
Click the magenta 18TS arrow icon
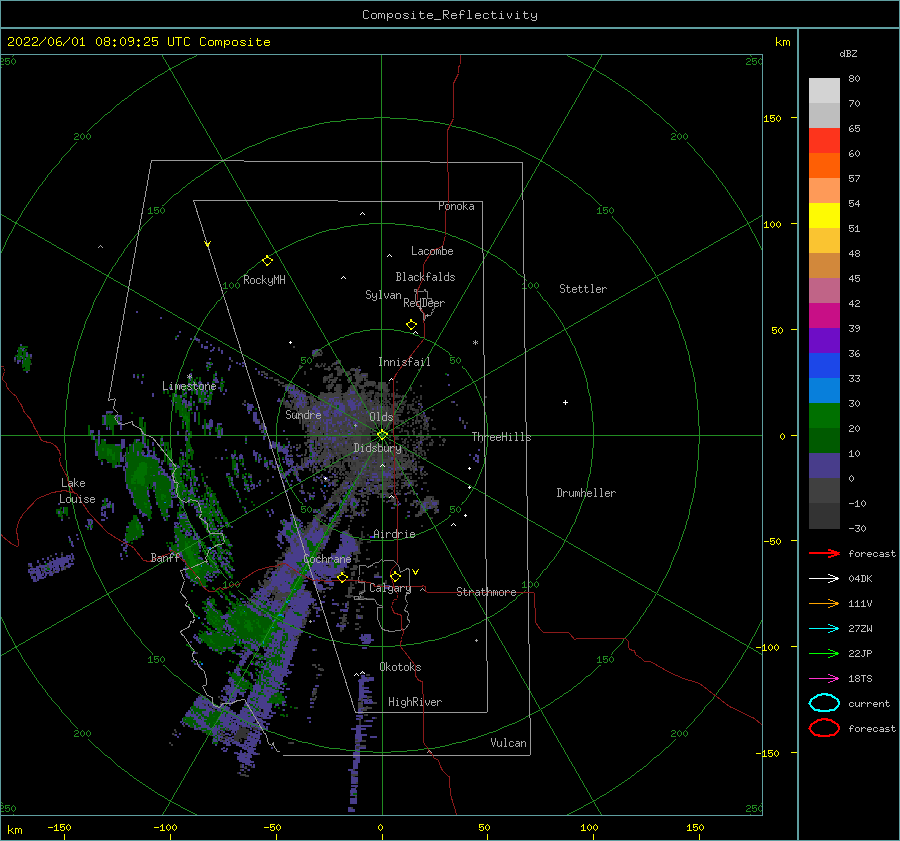824,679
